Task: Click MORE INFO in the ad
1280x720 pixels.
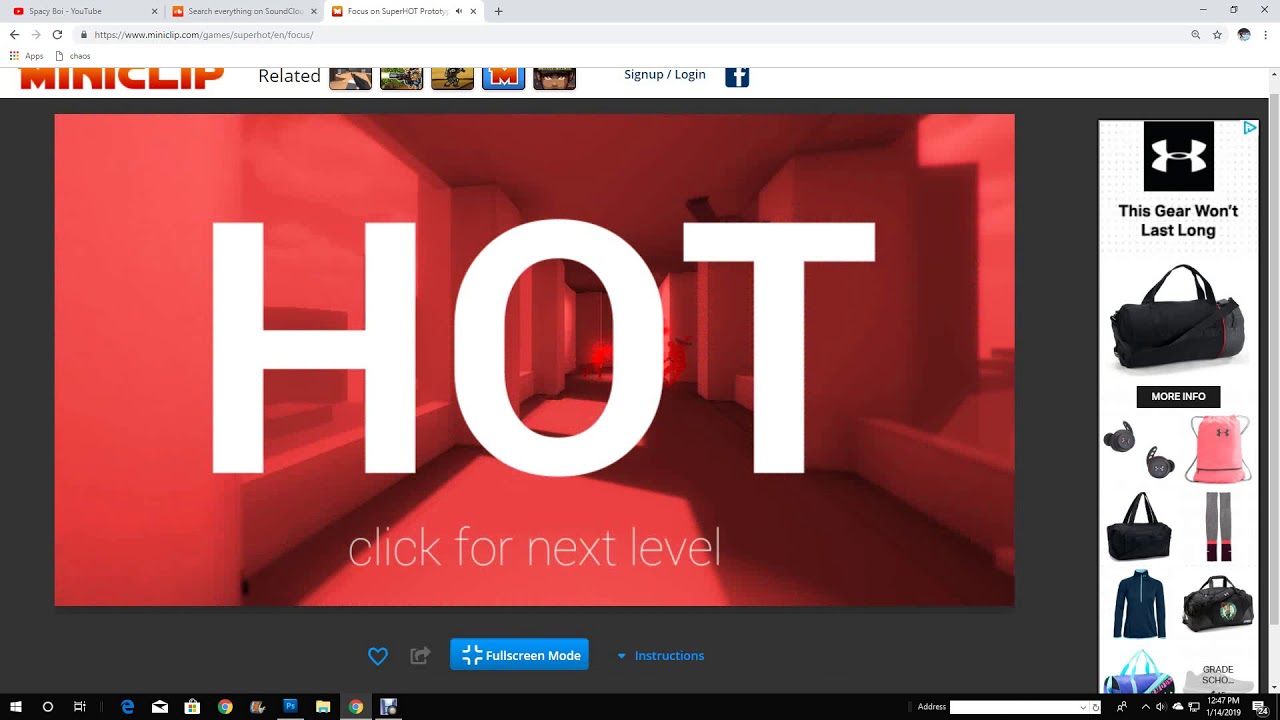Action: [x=1178, y=396]
